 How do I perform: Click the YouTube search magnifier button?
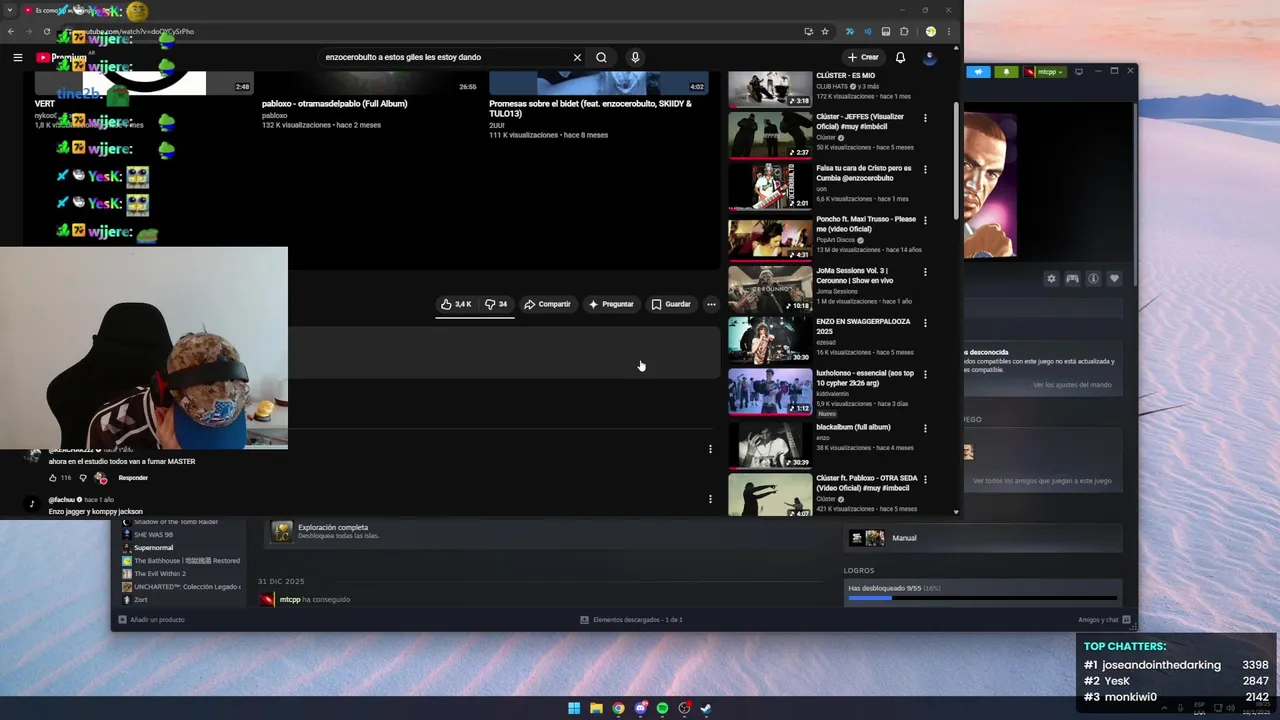click(601, 57)
